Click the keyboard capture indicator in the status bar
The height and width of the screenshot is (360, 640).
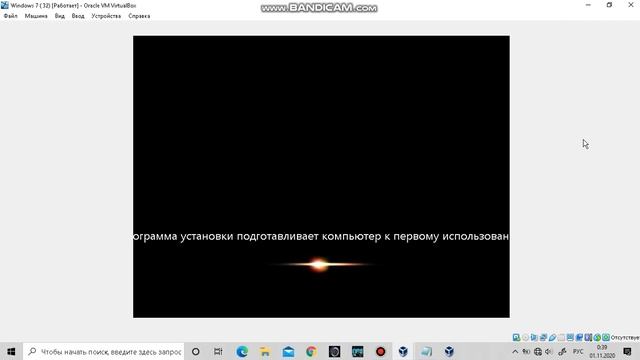tap(606, 337)
